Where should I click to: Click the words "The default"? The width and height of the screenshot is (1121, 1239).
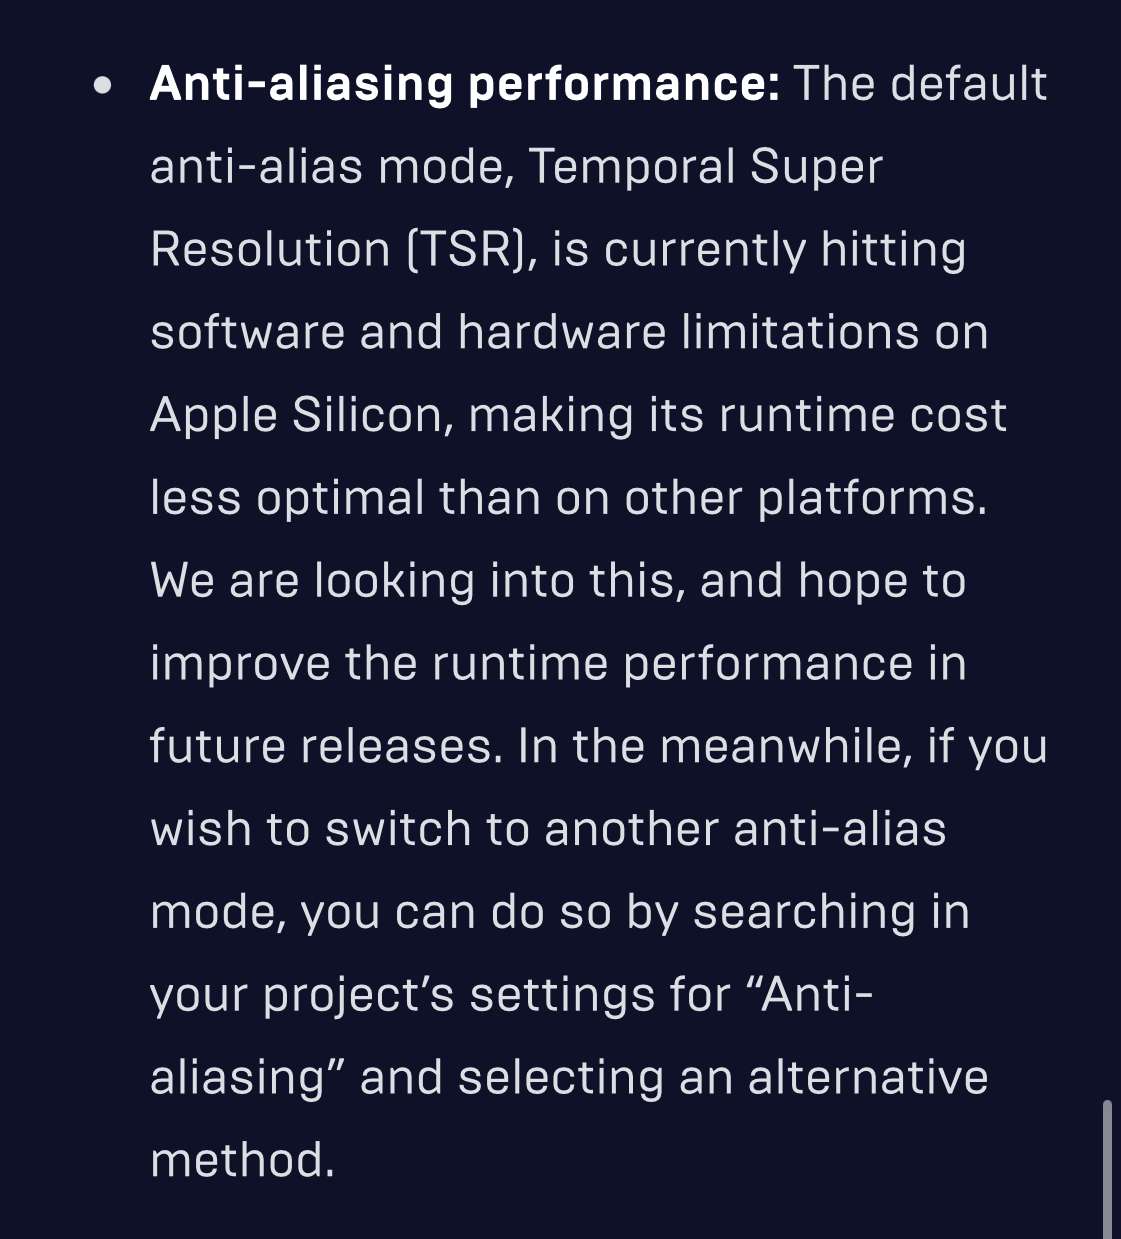click(920, 84)
